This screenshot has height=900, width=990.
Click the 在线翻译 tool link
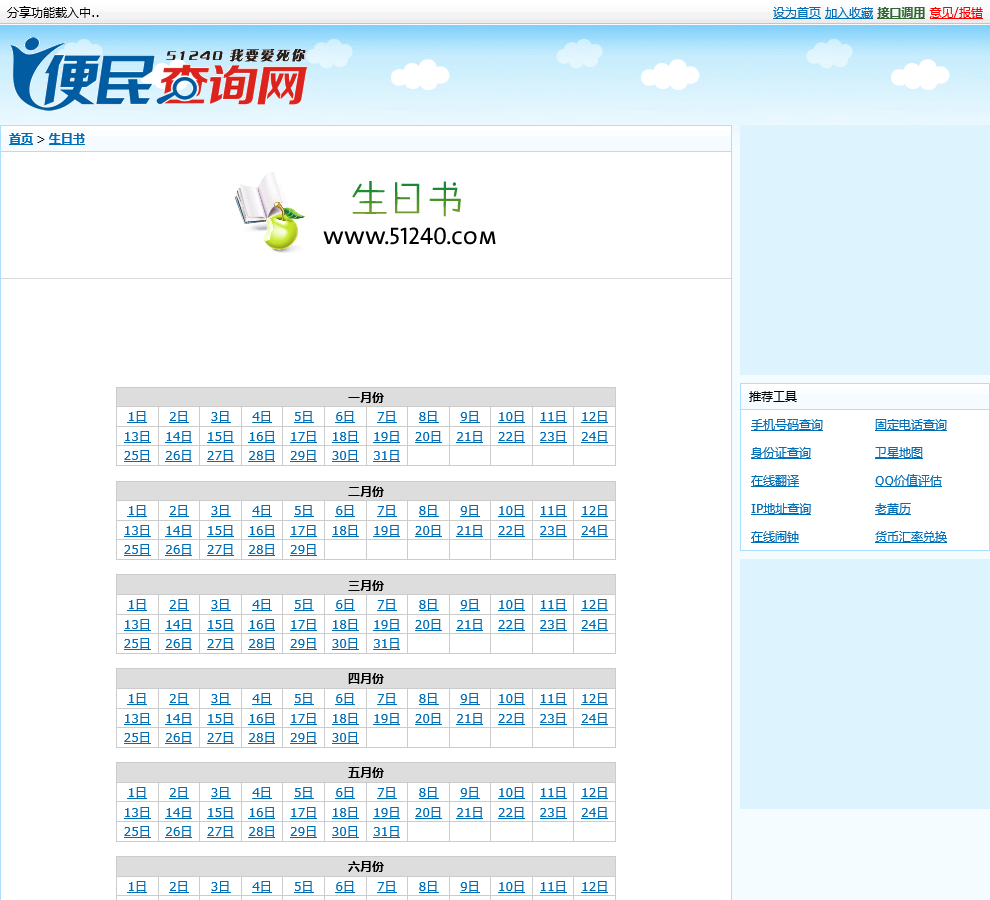(x=775, y=481)
